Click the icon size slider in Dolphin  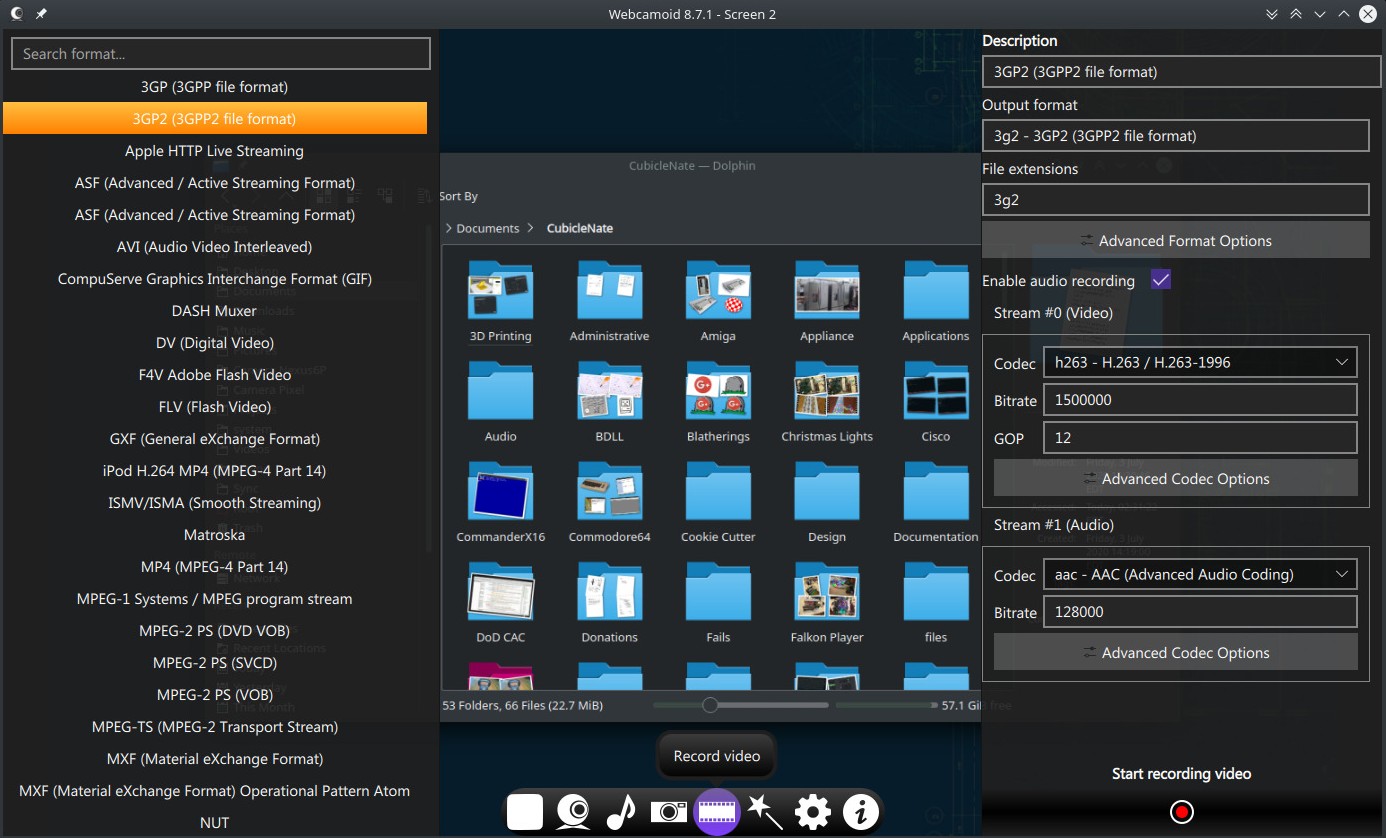pos(711,704)
